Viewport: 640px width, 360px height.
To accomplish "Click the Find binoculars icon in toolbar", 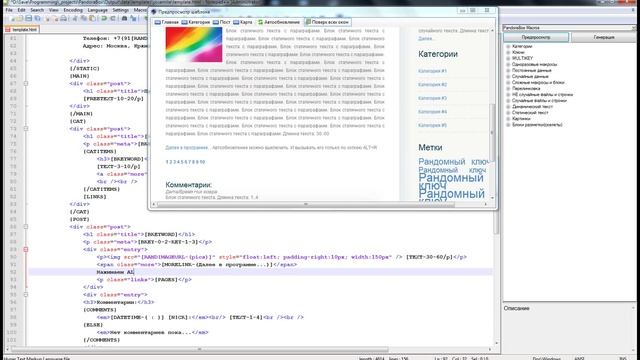I will tap(124, 18).
